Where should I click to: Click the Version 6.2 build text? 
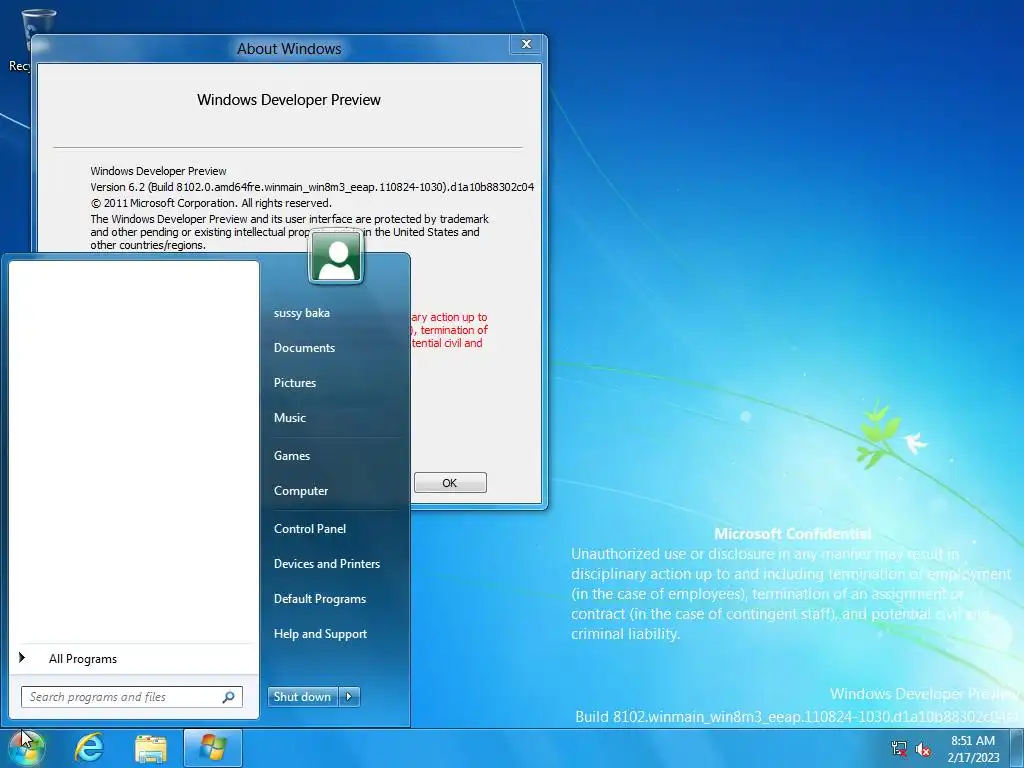[x=312, y=187]
